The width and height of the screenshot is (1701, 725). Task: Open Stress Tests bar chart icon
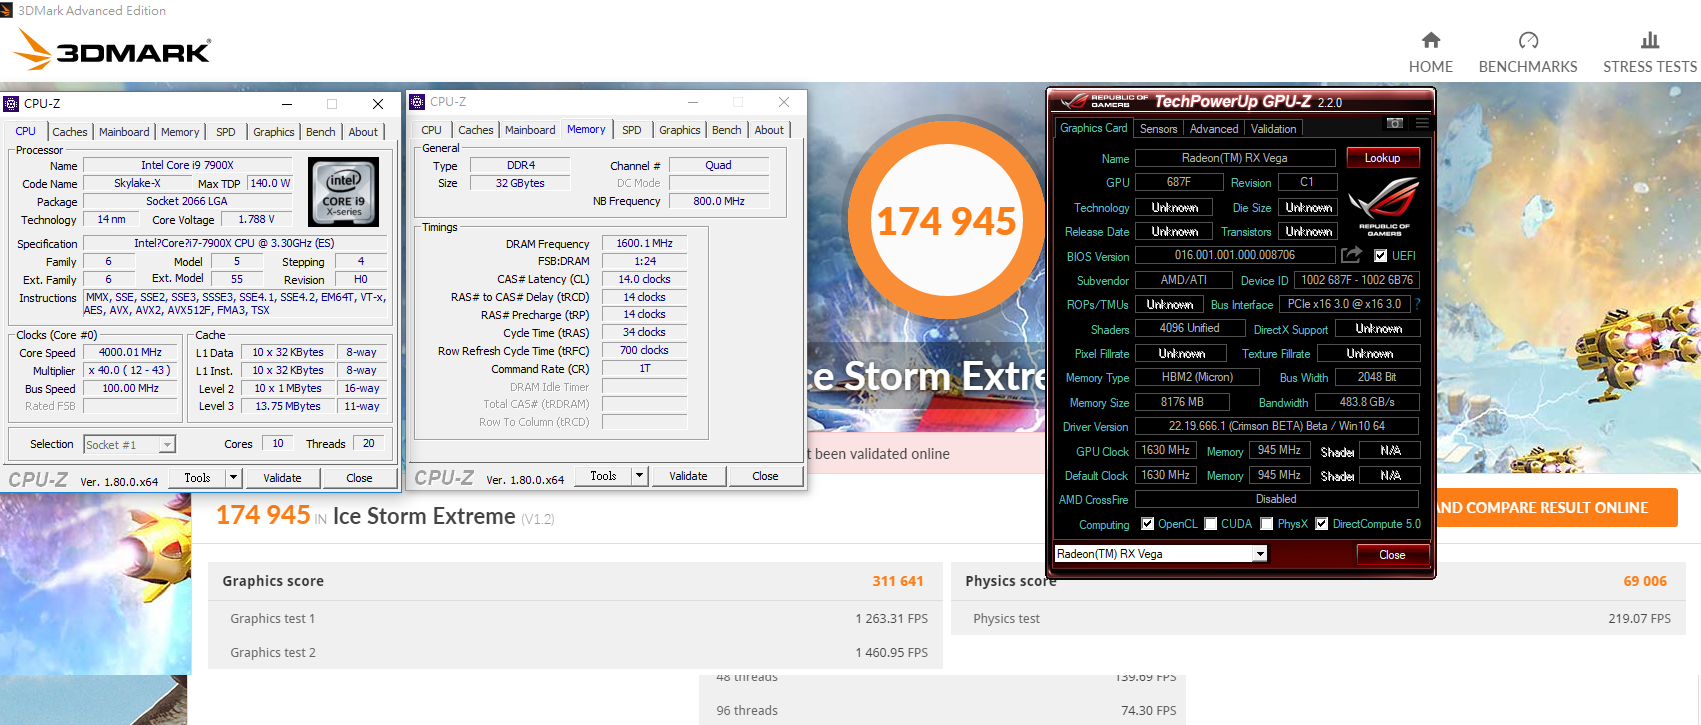pyautogui.click(x=1650, y=40)
